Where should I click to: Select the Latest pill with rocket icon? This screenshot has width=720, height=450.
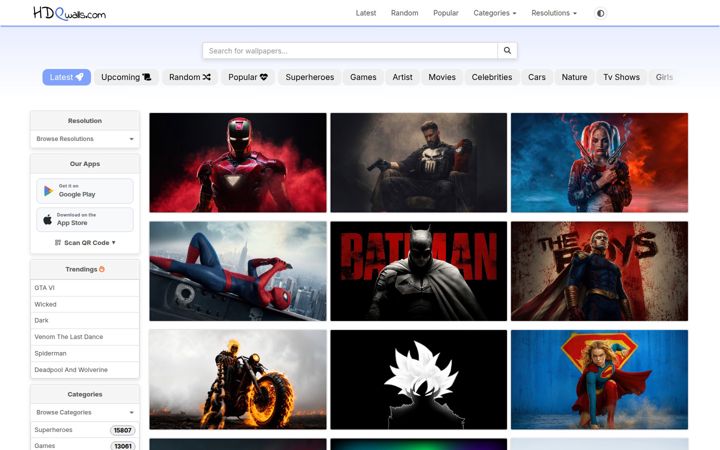click(x=67, y=77)
